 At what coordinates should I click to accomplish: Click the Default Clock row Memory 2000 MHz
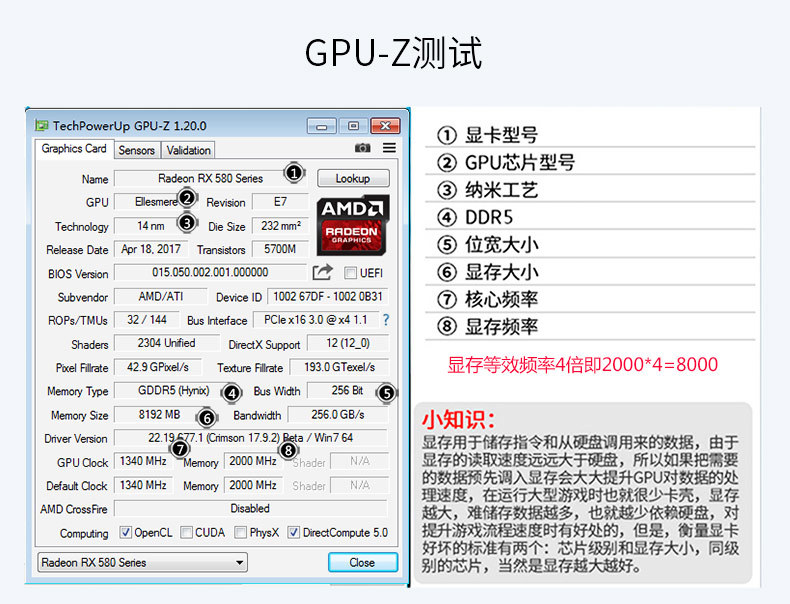pyautogui.click(x=253, y=485)
